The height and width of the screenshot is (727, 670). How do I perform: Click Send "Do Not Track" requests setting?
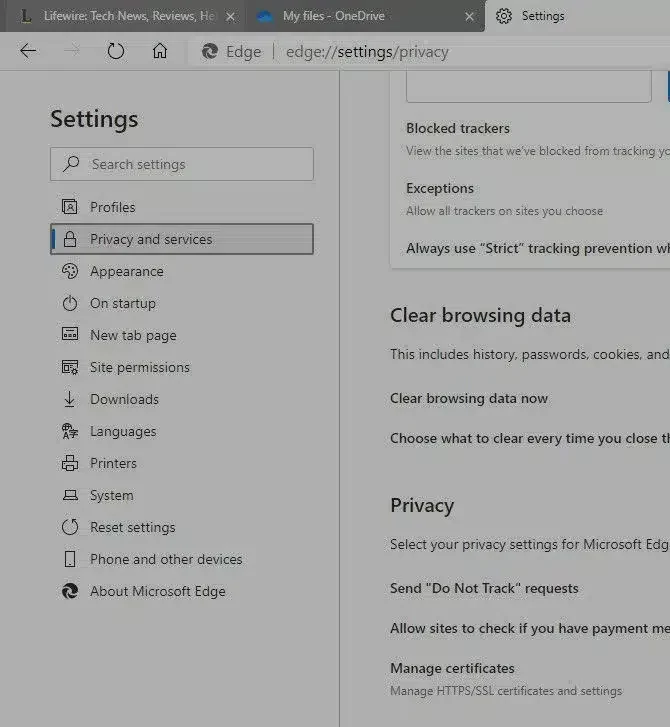pyautogui.click(x=484, y=588)
